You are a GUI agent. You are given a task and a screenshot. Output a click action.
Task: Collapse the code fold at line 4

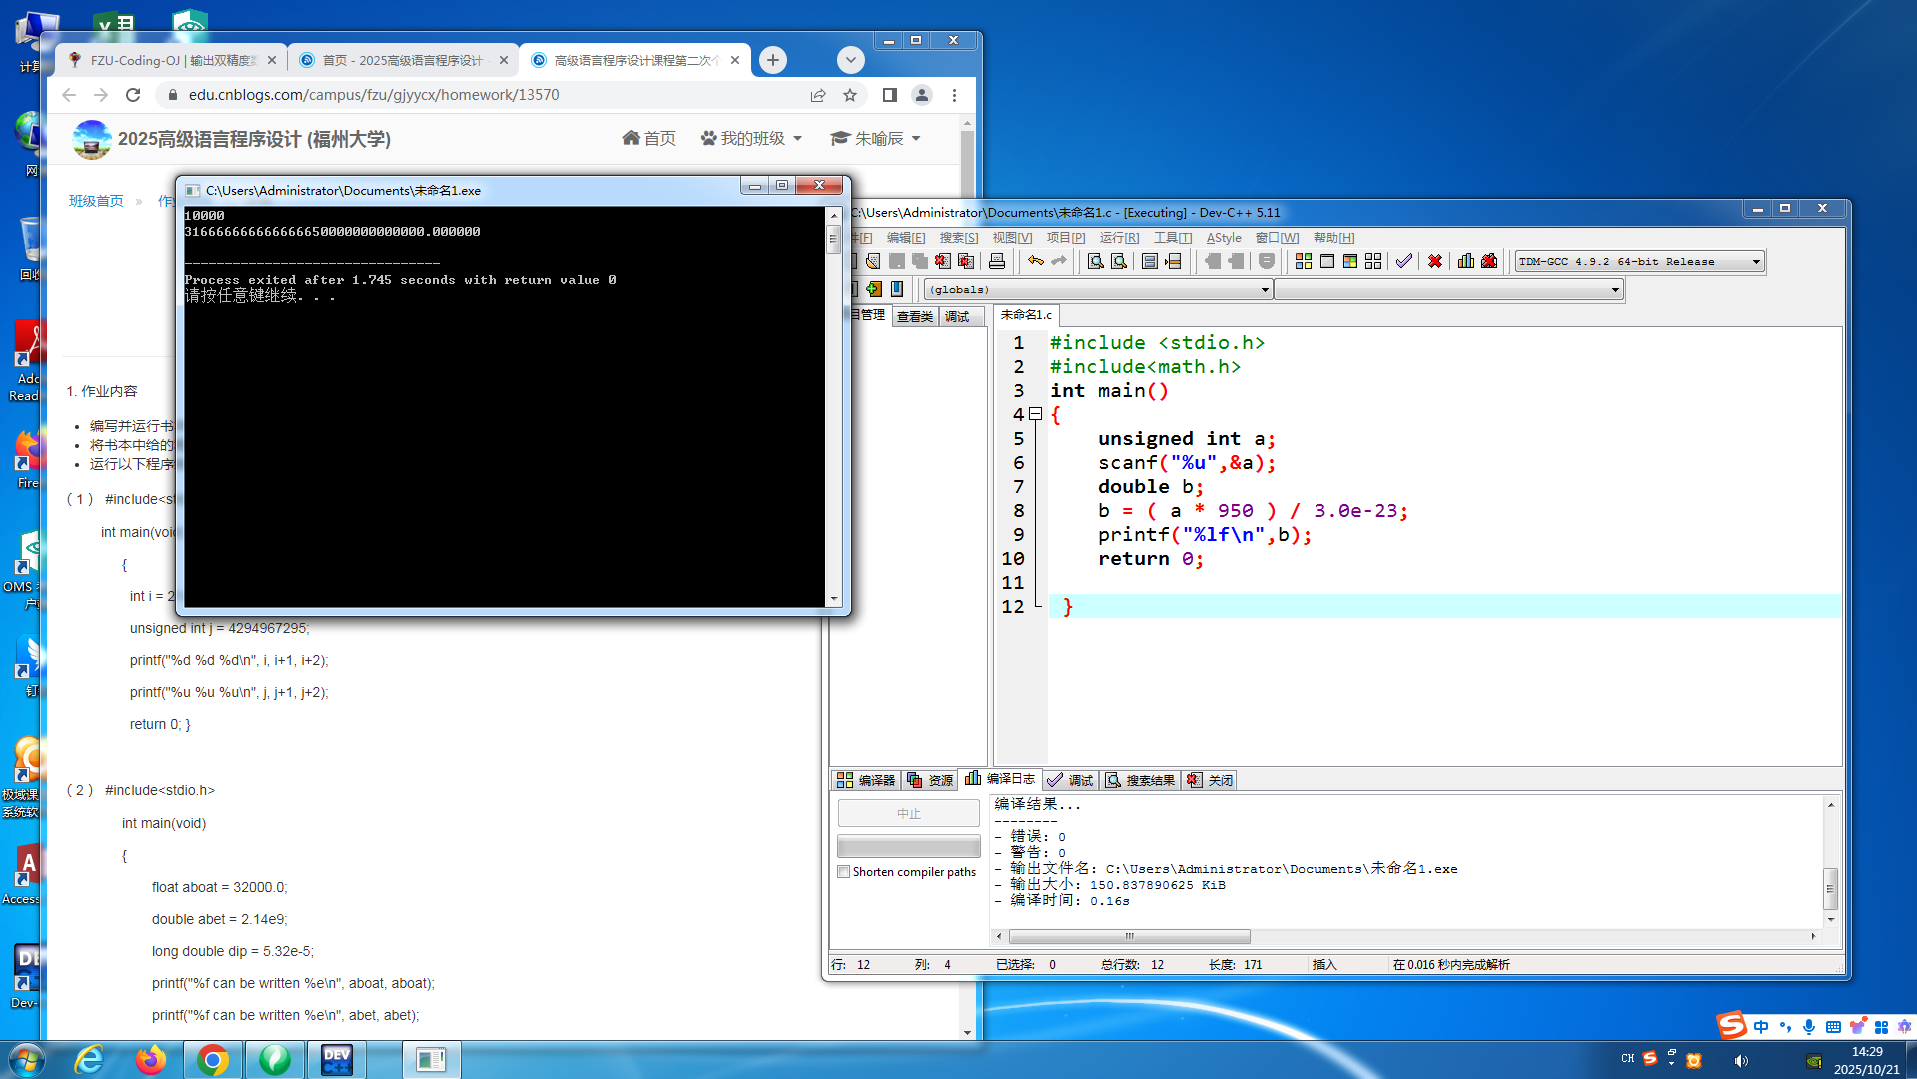(1036, 414)
